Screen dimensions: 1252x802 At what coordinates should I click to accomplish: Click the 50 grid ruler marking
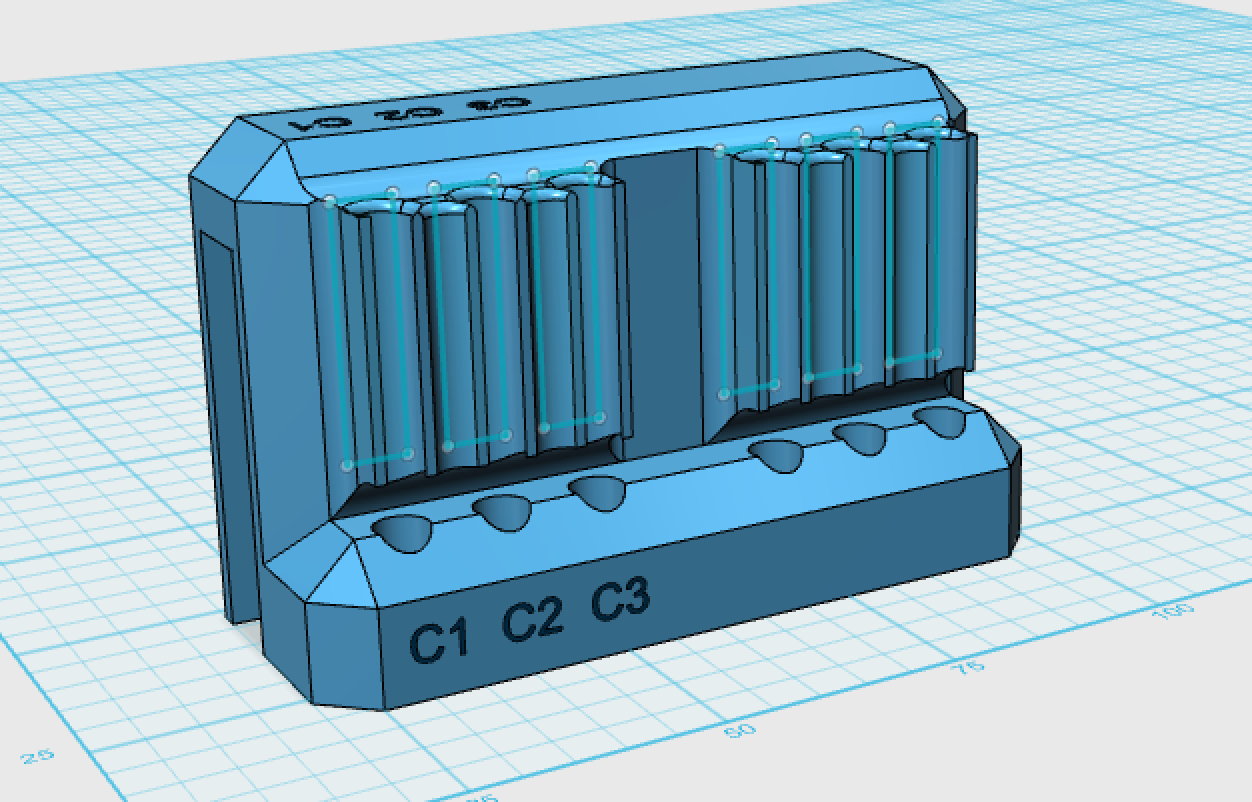[x=739, y=730]
